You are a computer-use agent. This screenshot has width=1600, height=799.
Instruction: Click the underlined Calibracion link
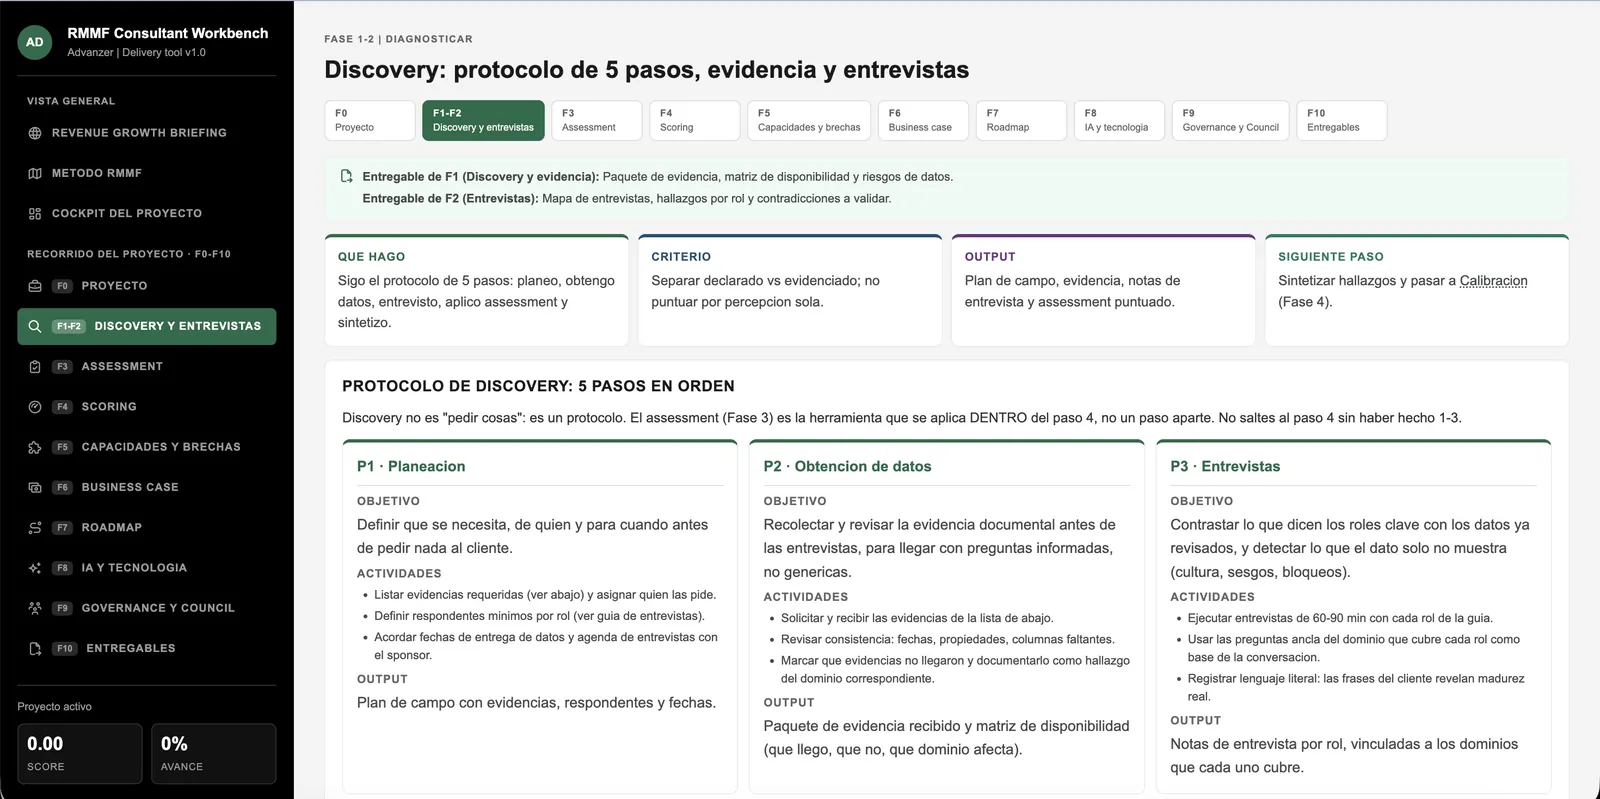coord(1493,281)
